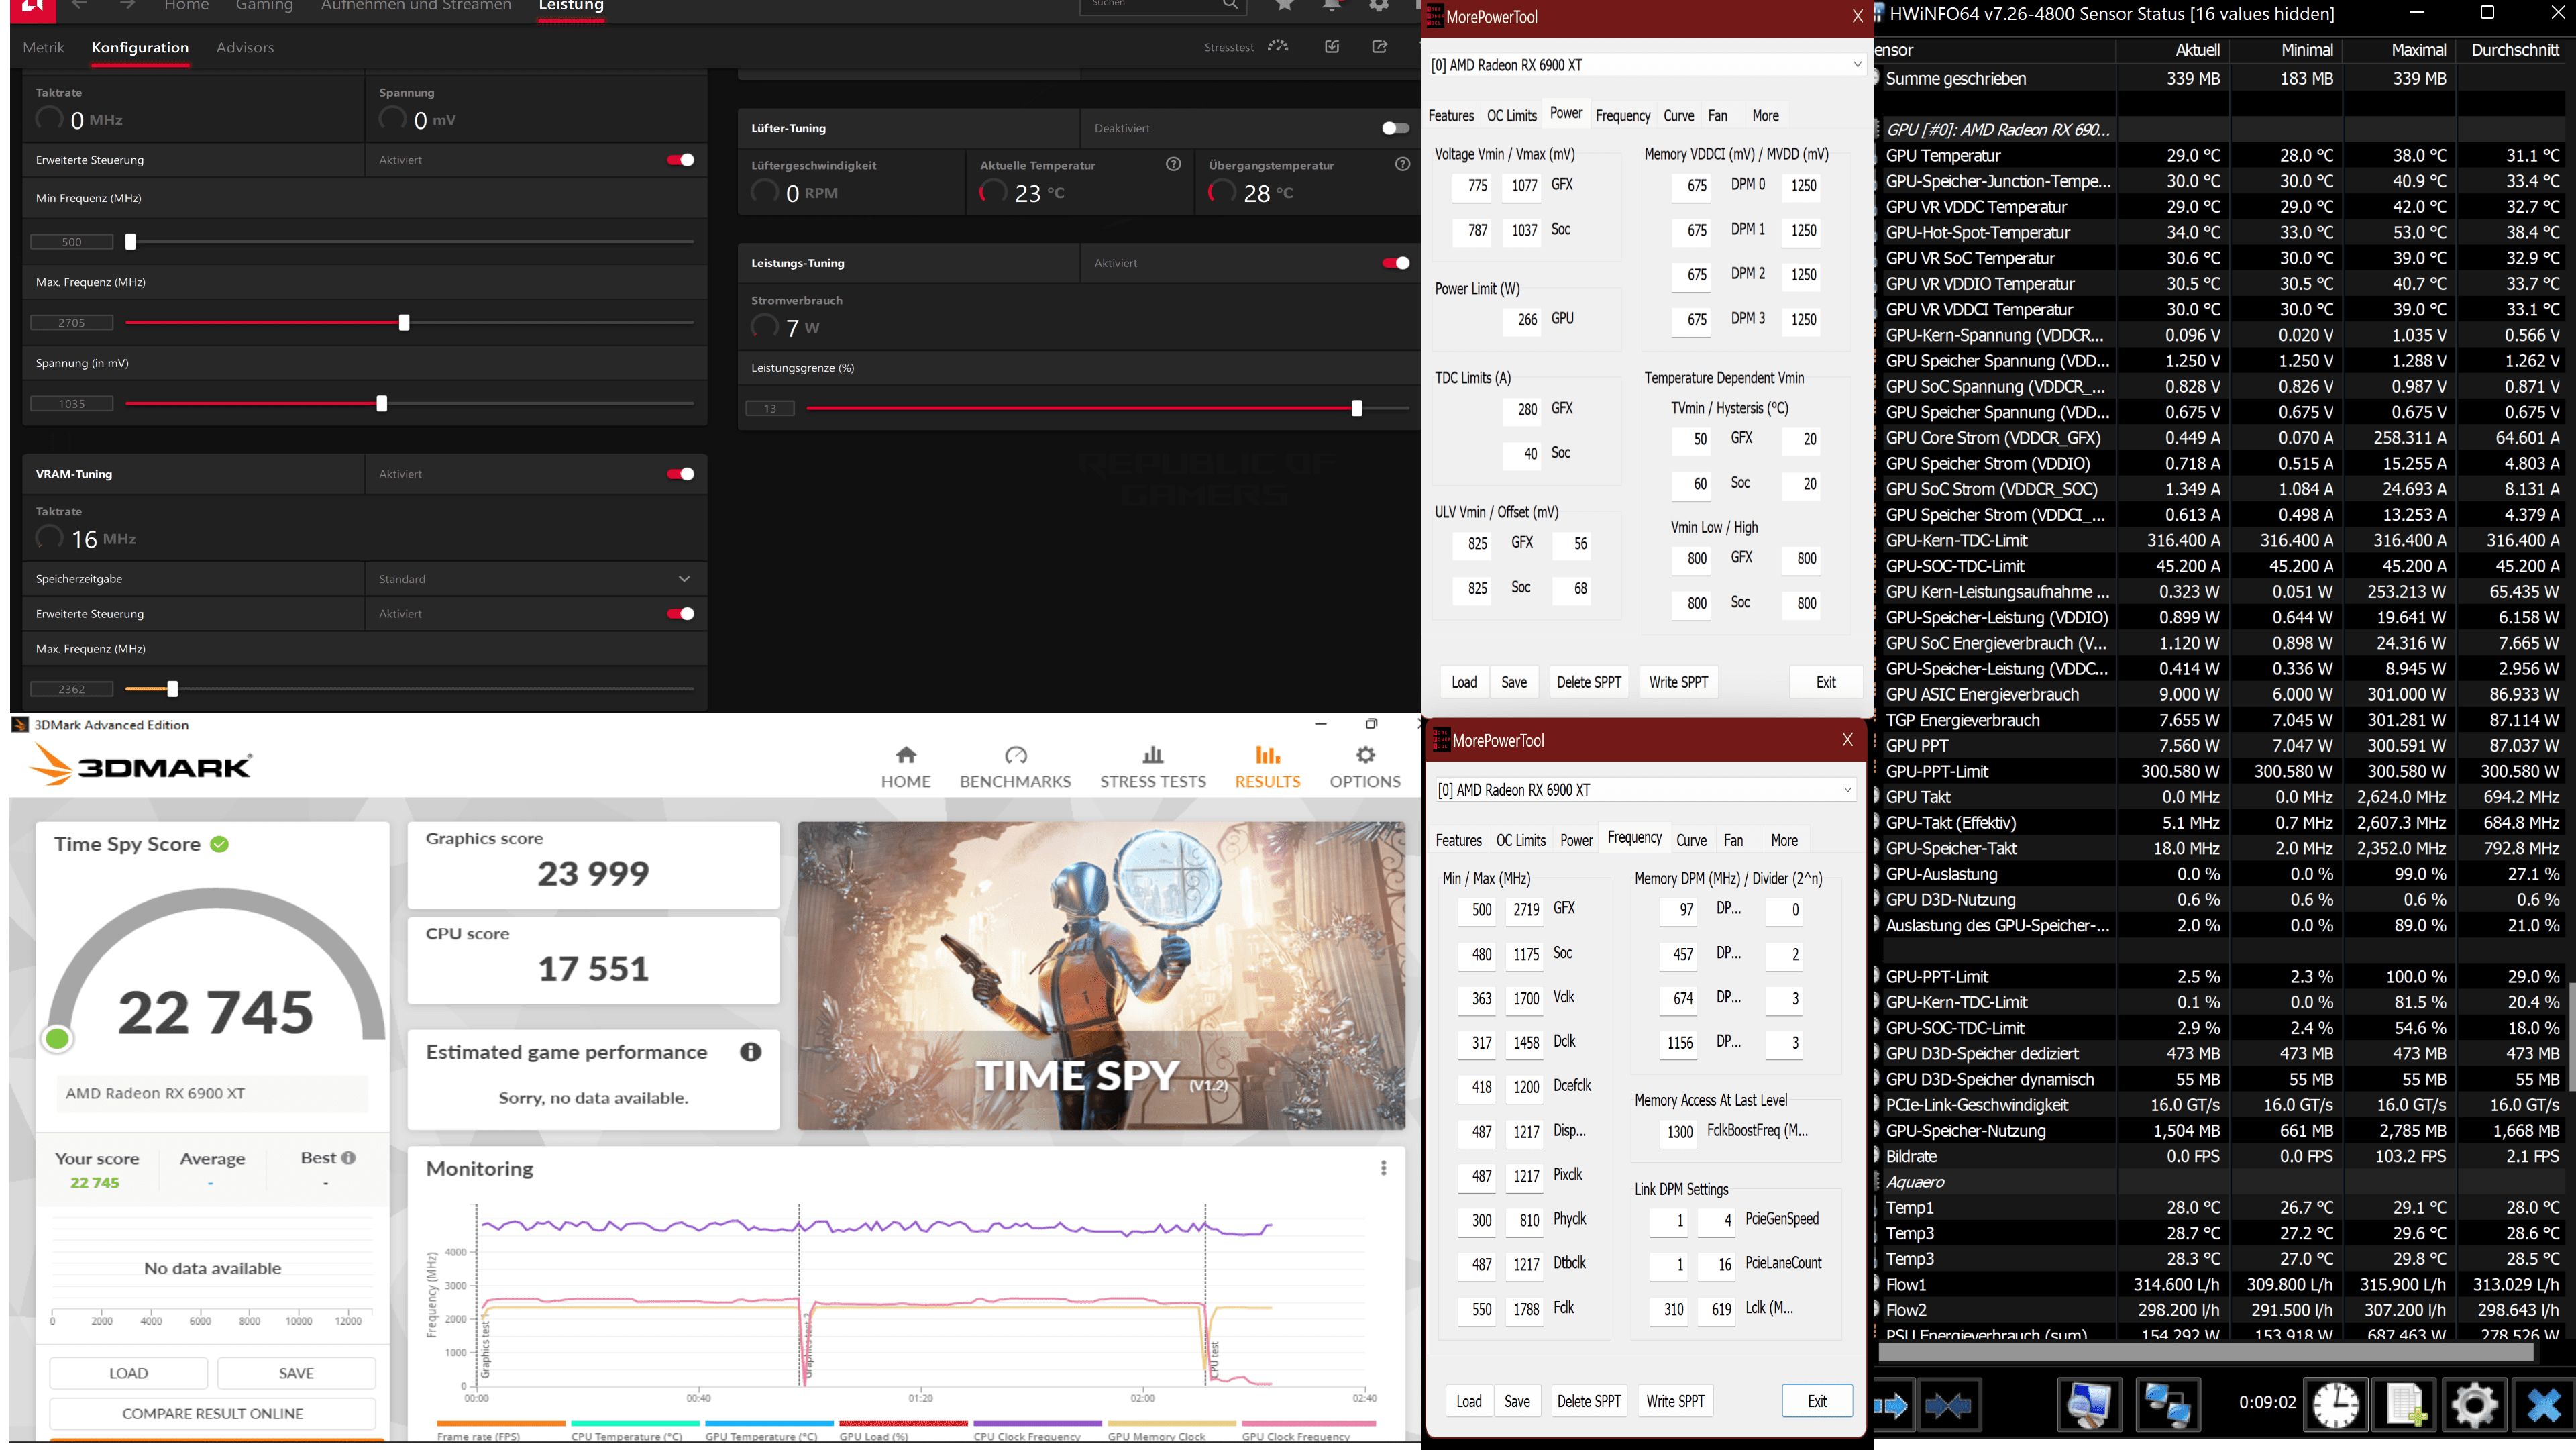The image size is (2576, 1450).
Task: Click Write SPPT in lower MorePowerTool
Action: pos(1675,1401)
